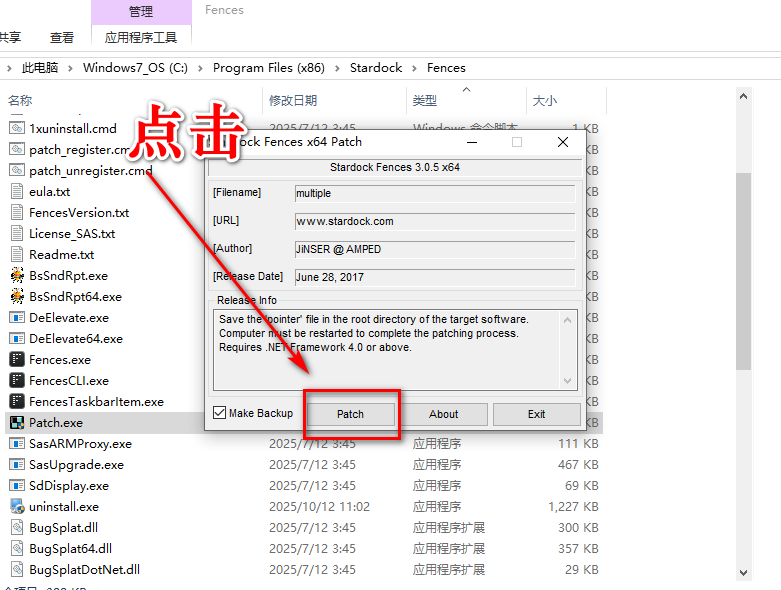This screenshot has height=590, width=781.
Task: Click the Author field JiNSER @ AMPED
Action: coord(435,249)
